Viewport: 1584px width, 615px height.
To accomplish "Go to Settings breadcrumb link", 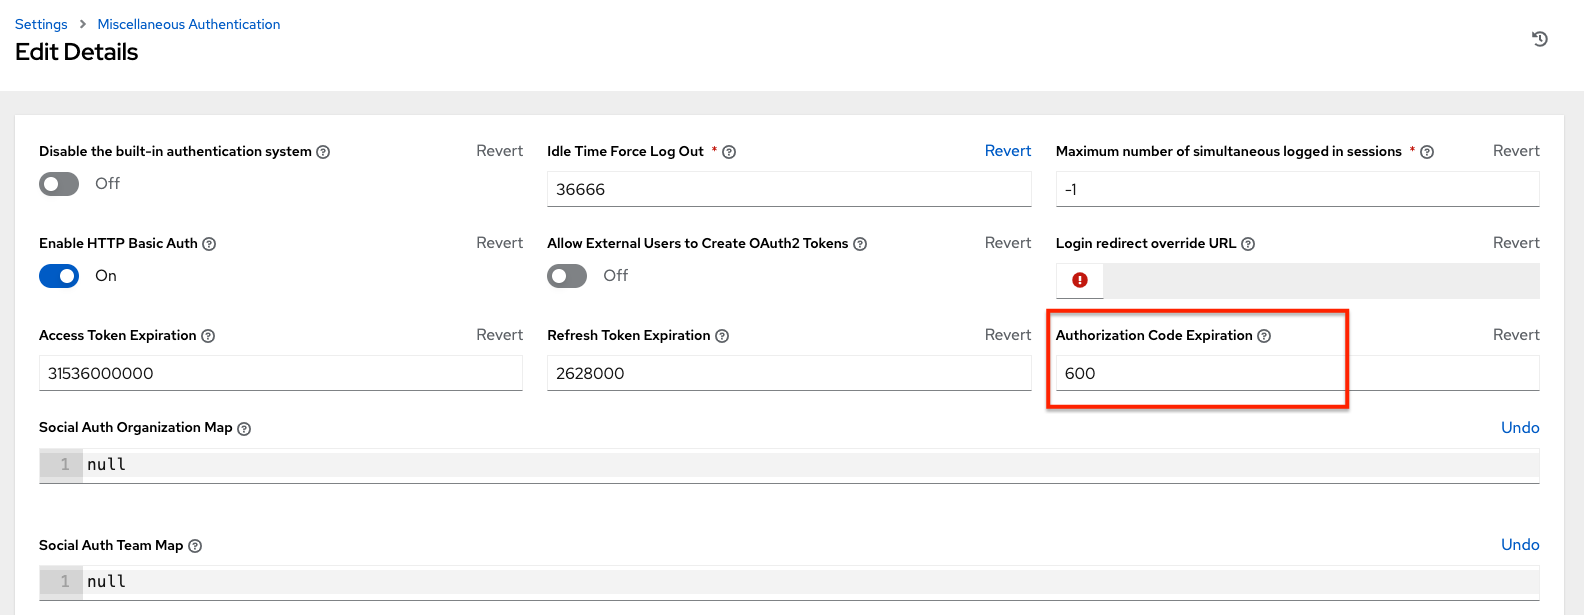I will click(x=41, y=24).
